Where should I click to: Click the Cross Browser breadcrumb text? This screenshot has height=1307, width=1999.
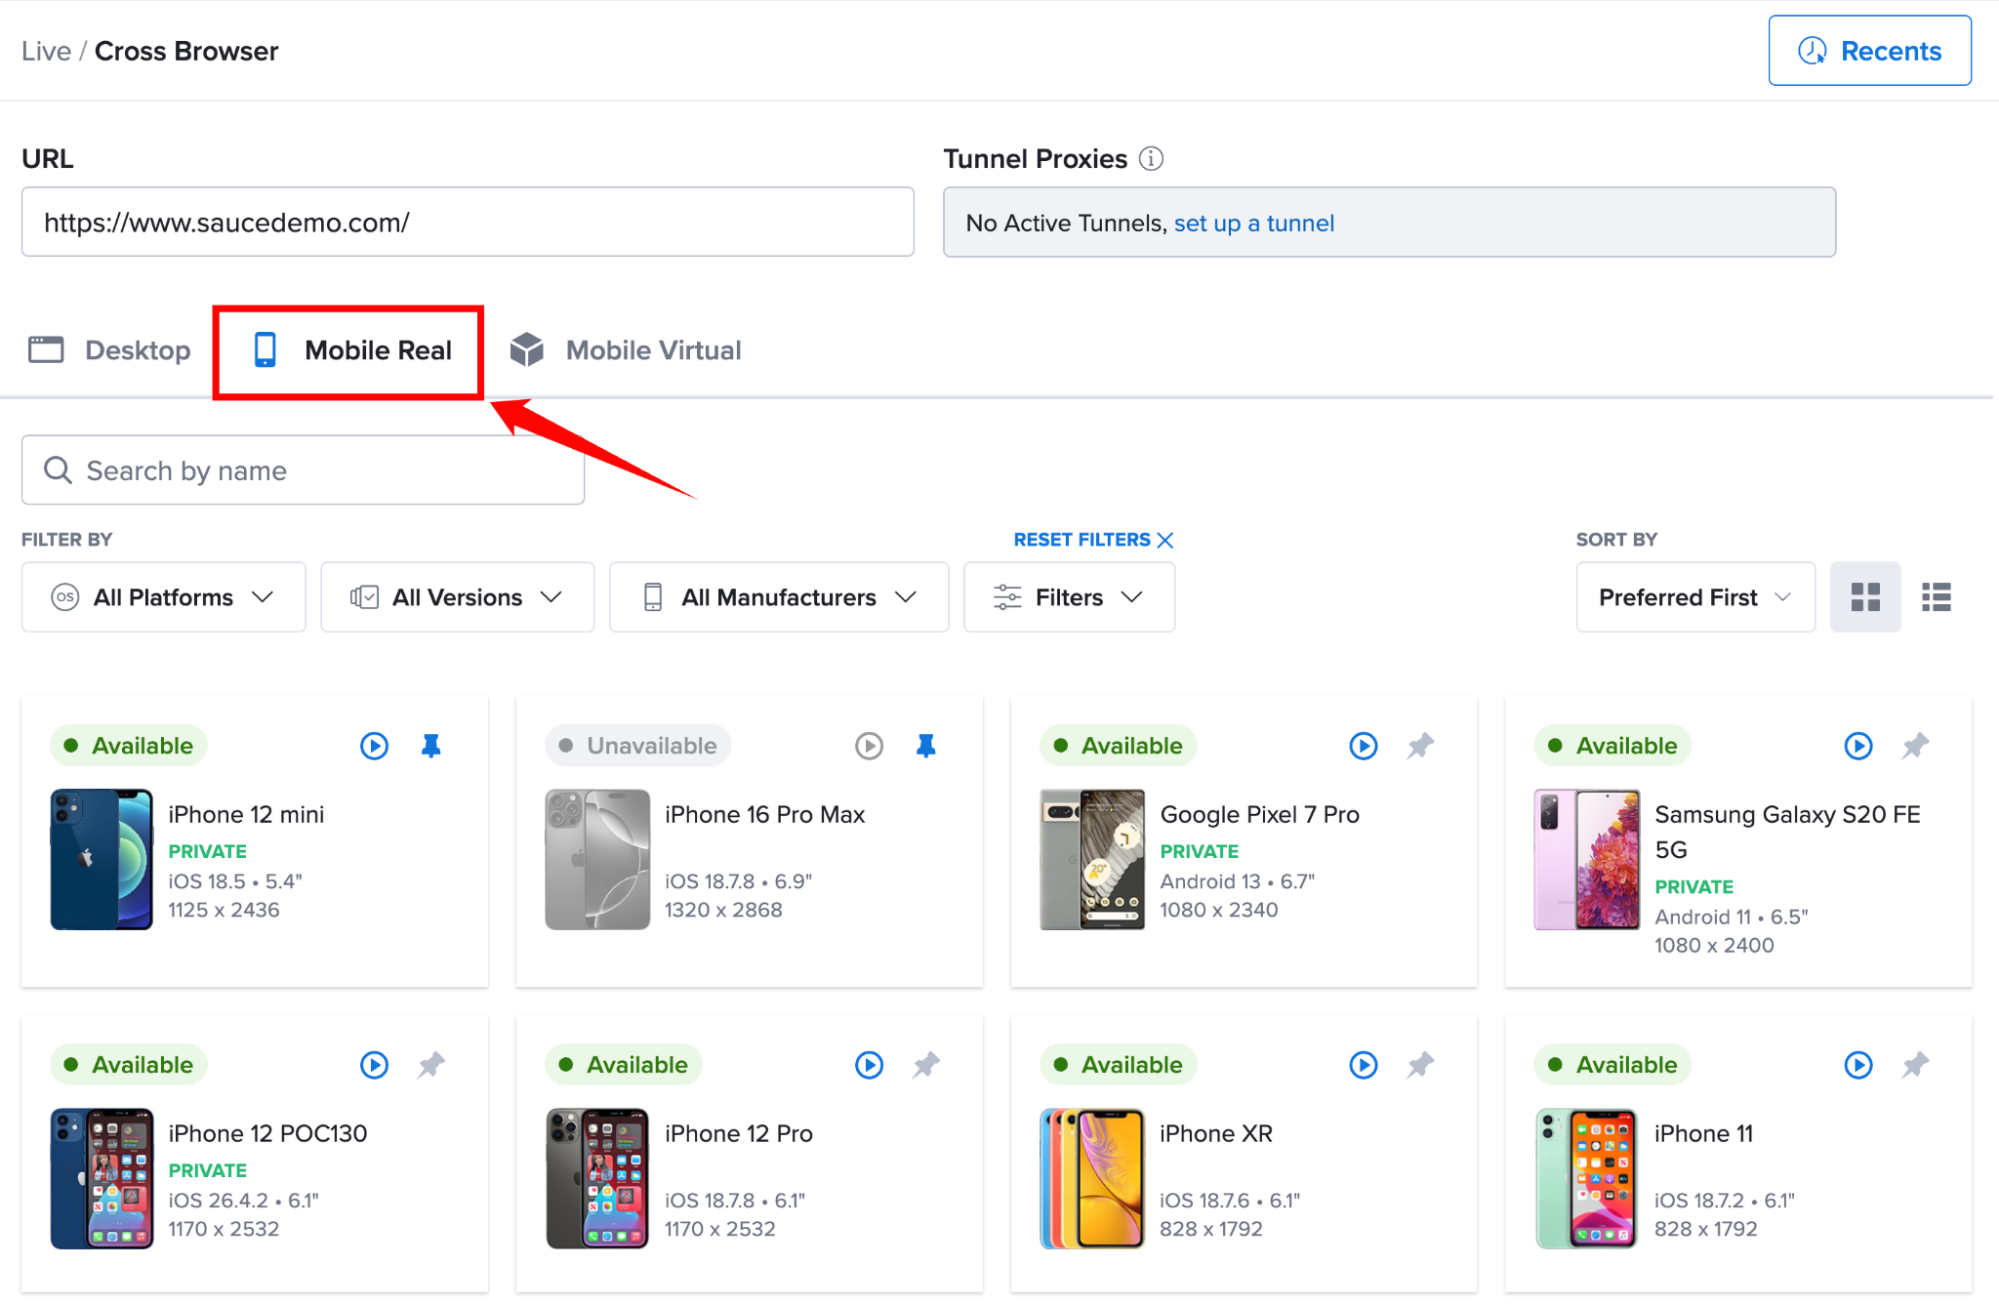pyautogui.click(x=187, y=51)
